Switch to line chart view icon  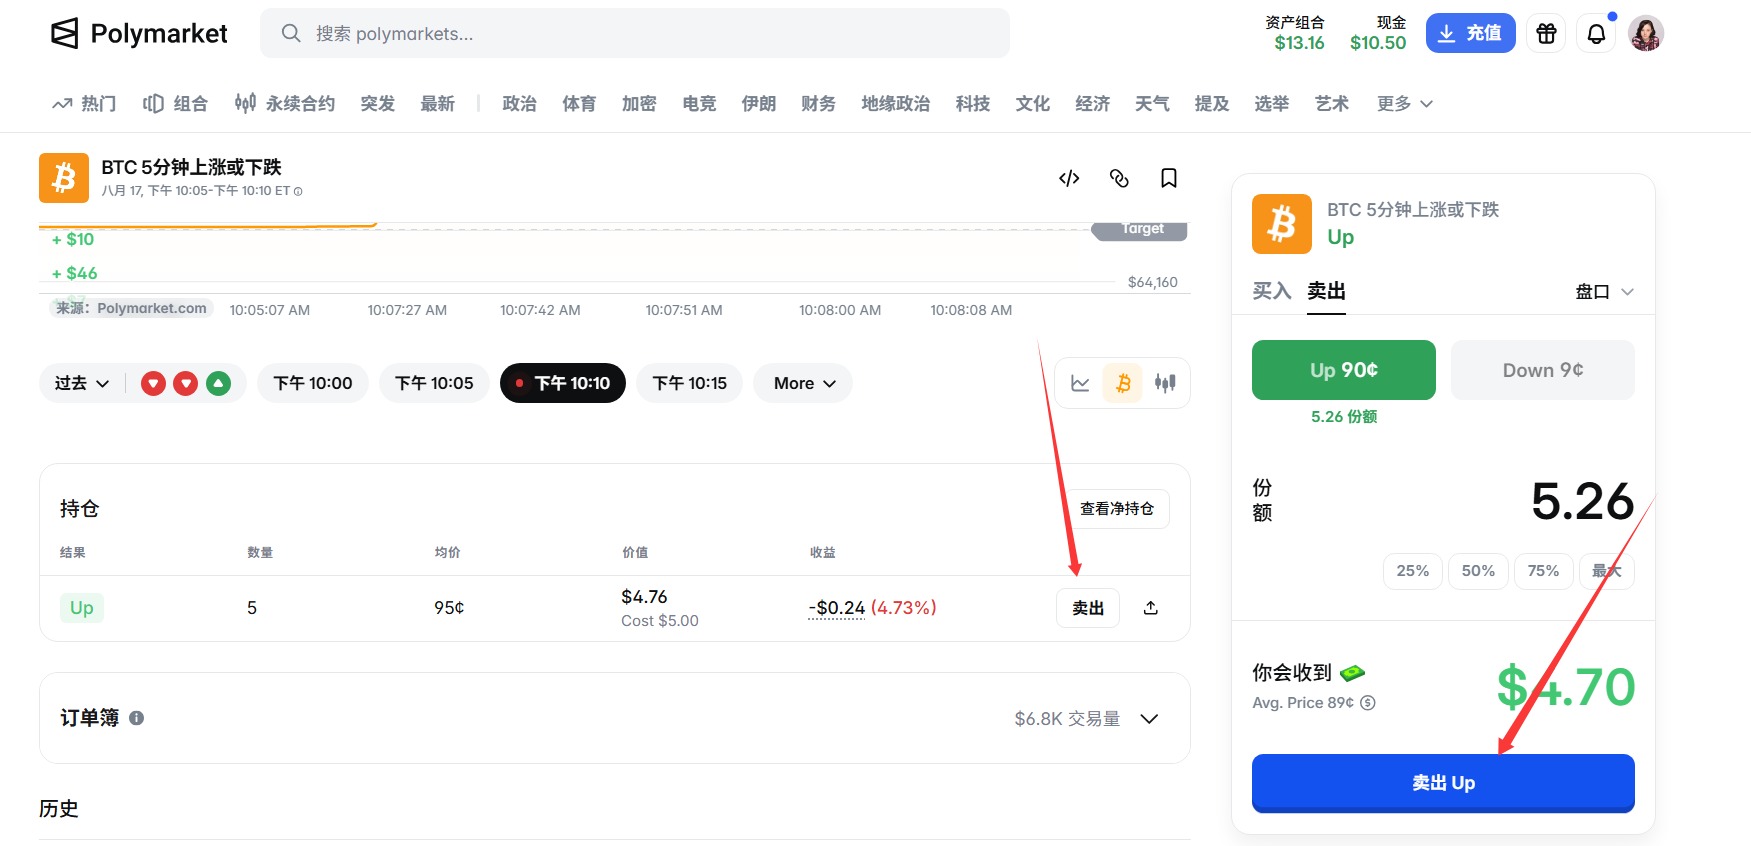[x=1080, y=383]
